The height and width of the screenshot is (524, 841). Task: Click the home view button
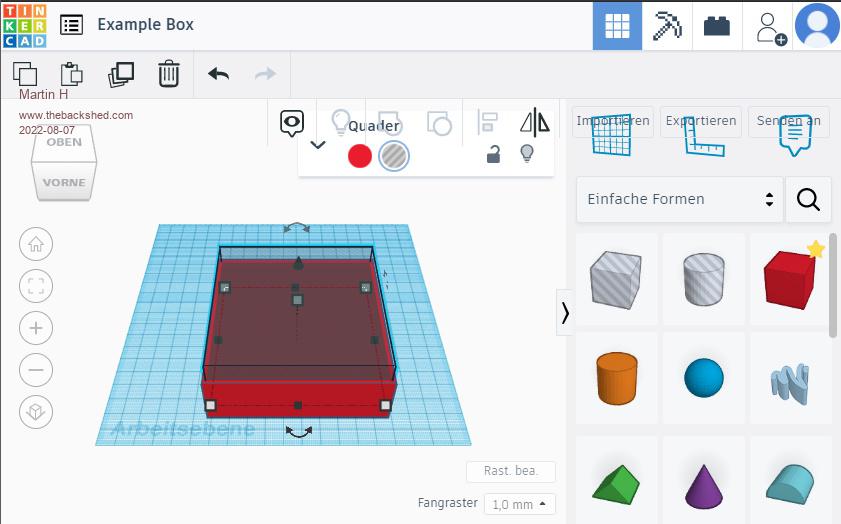(x=36, y=243)
